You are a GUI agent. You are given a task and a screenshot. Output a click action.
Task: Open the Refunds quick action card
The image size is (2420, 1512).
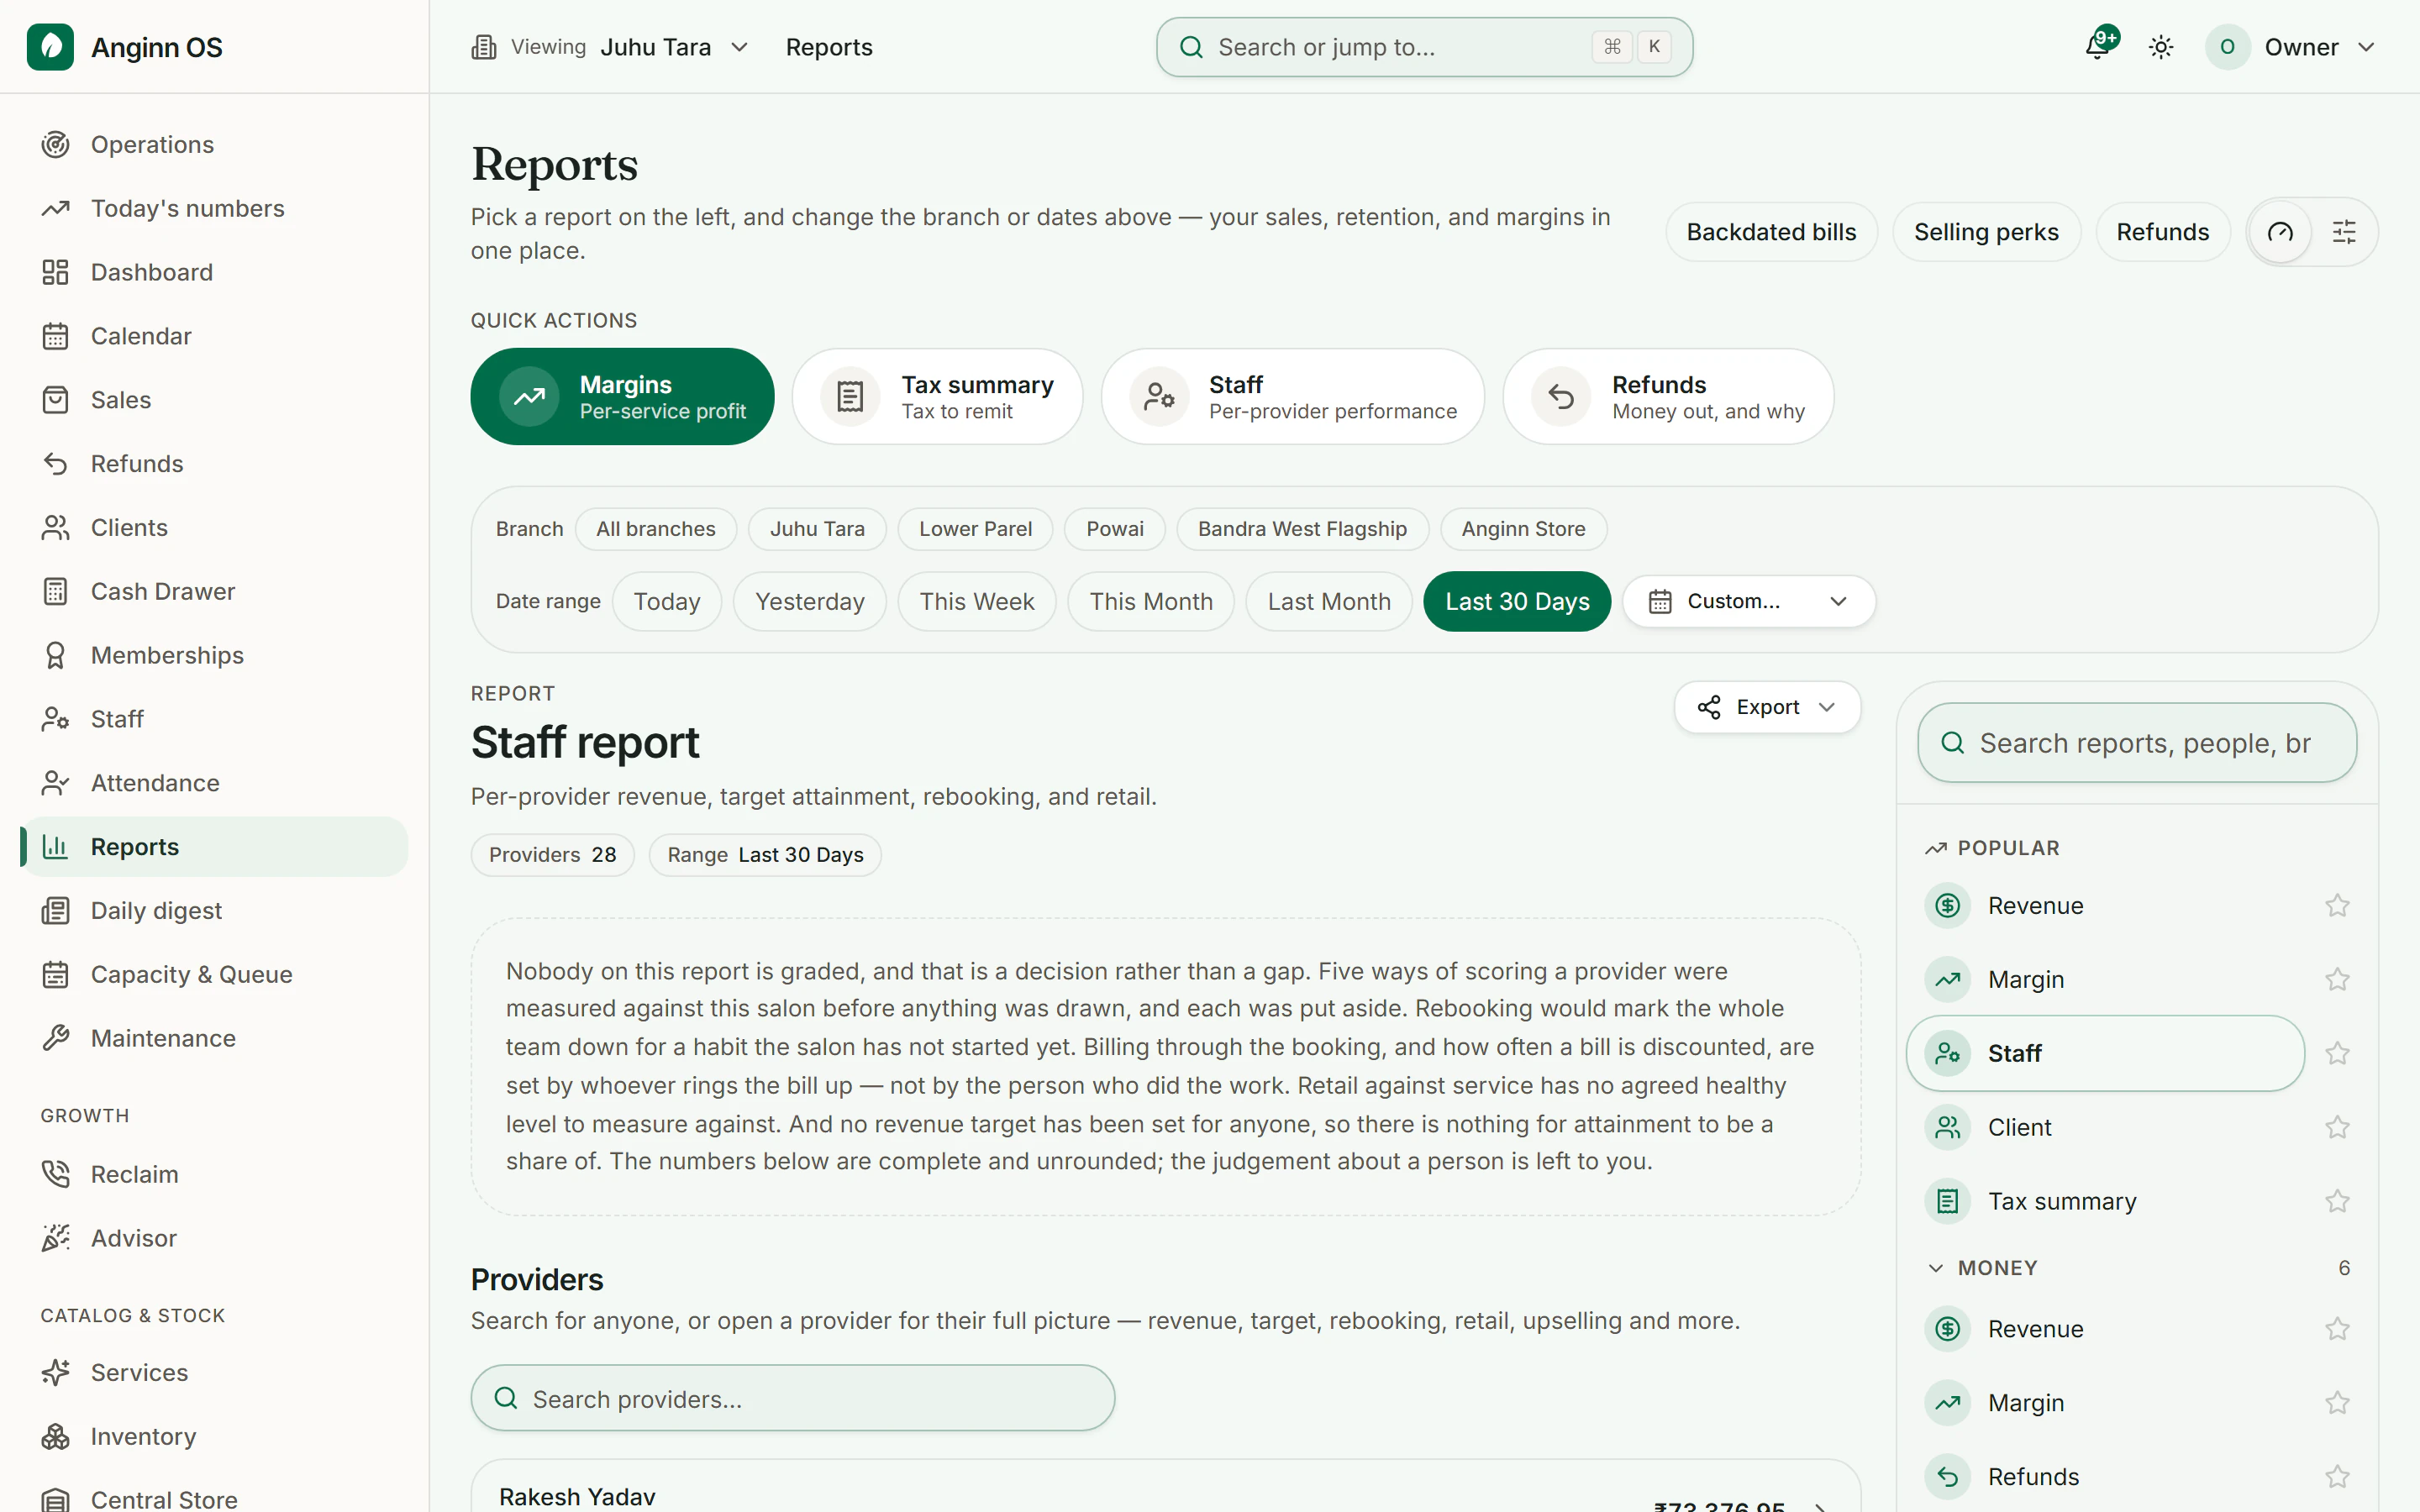[x=1668, y=397]
